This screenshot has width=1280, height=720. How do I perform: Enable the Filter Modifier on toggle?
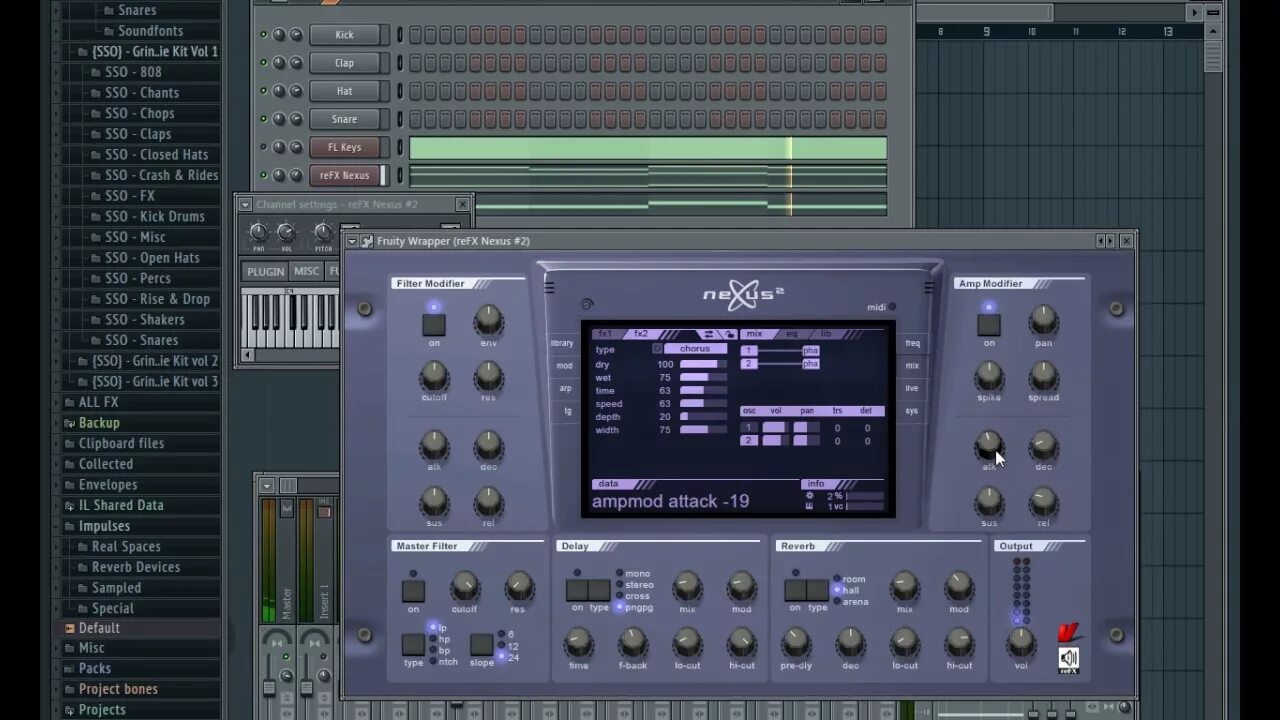tap(433, 322)
